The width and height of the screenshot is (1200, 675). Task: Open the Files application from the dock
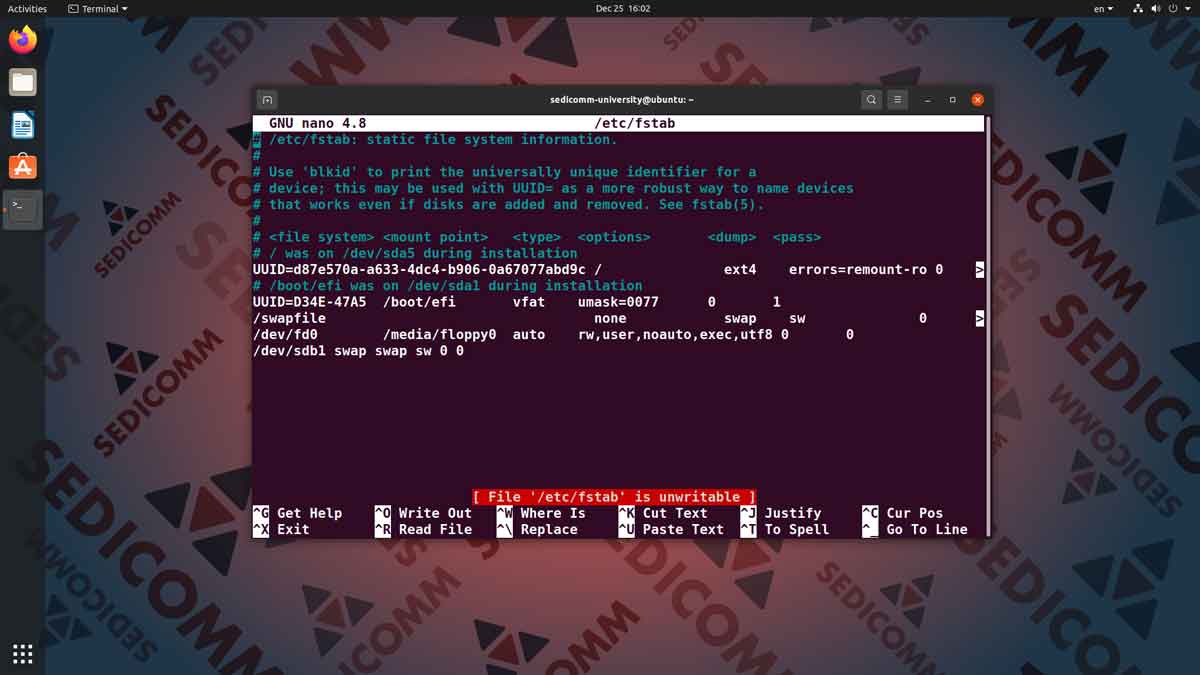pos(22,82)
